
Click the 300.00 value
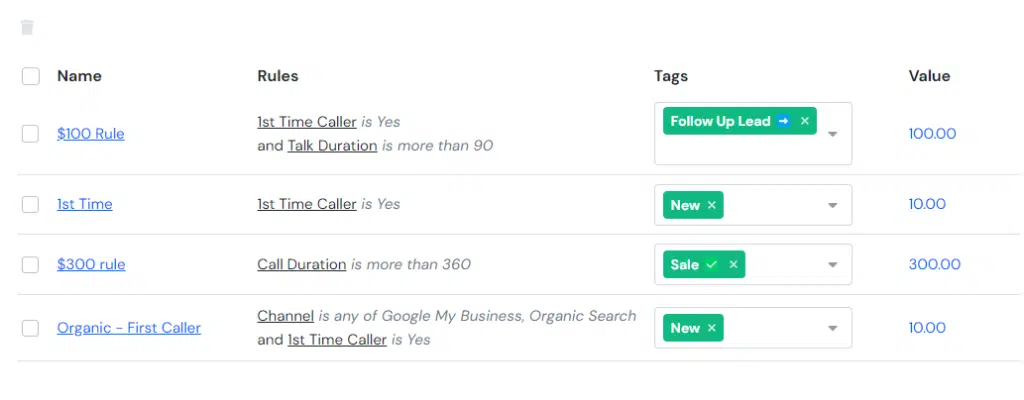pos(935,265)
